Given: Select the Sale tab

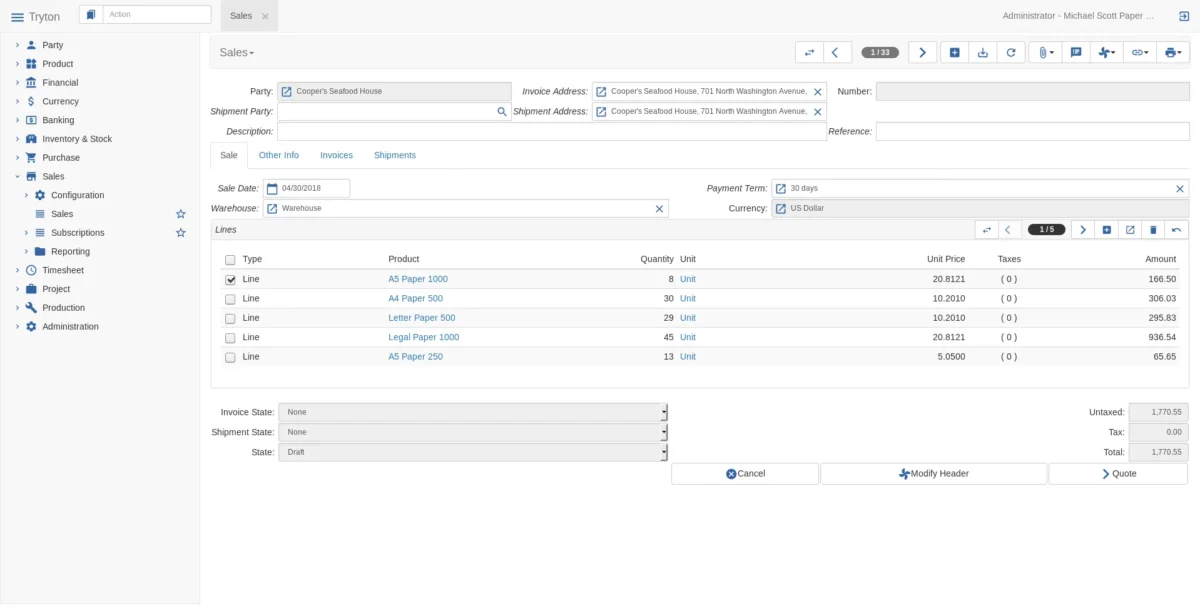Looking at the screenshot, I should 229,155.
